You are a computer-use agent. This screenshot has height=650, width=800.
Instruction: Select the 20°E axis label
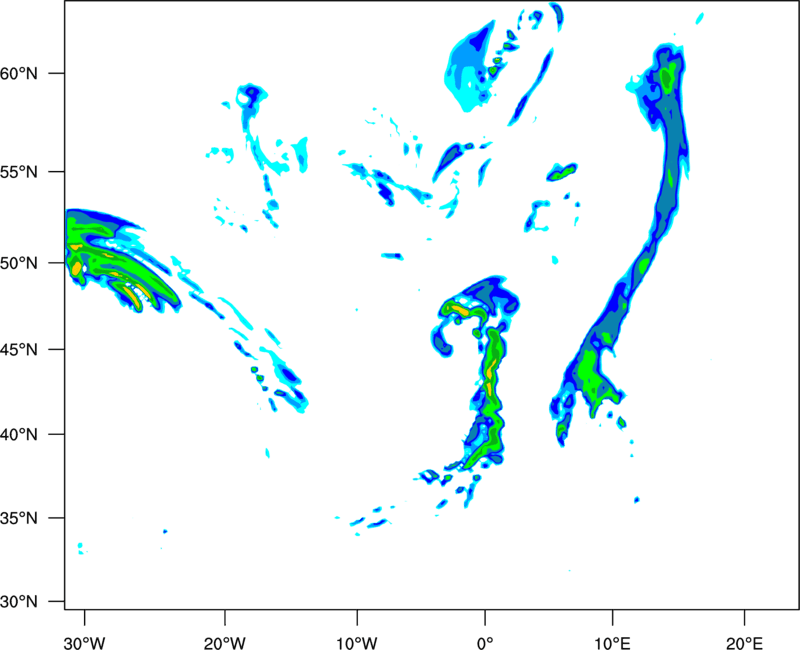(744, 643)
